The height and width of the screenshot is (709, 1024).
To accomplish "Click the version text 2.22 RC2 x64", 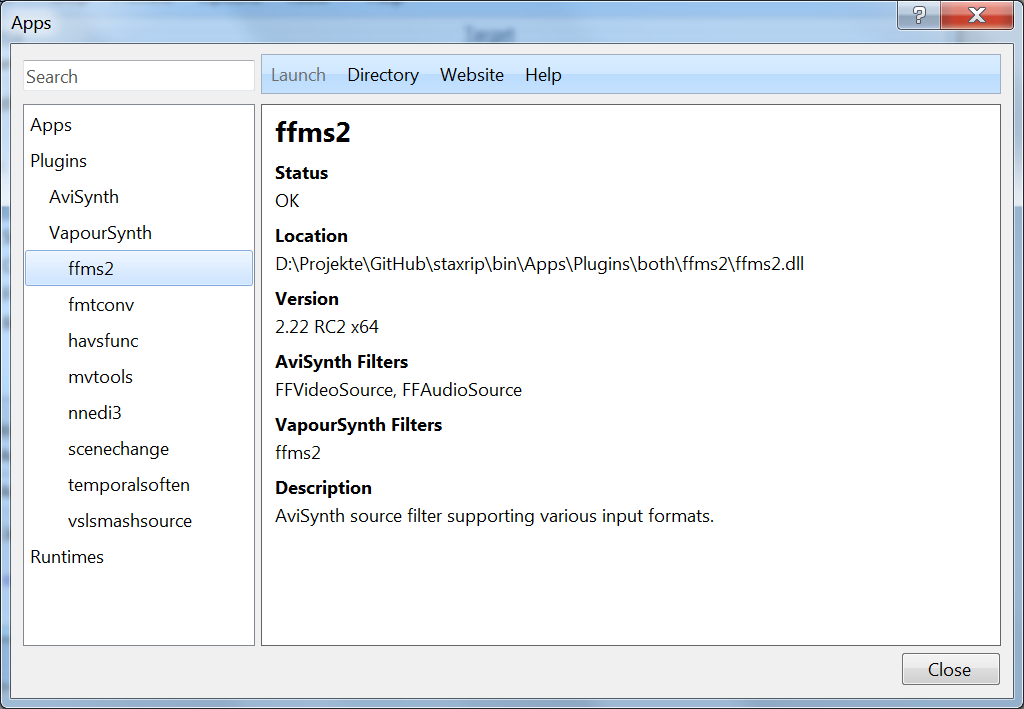I will (x=327, y=326).
